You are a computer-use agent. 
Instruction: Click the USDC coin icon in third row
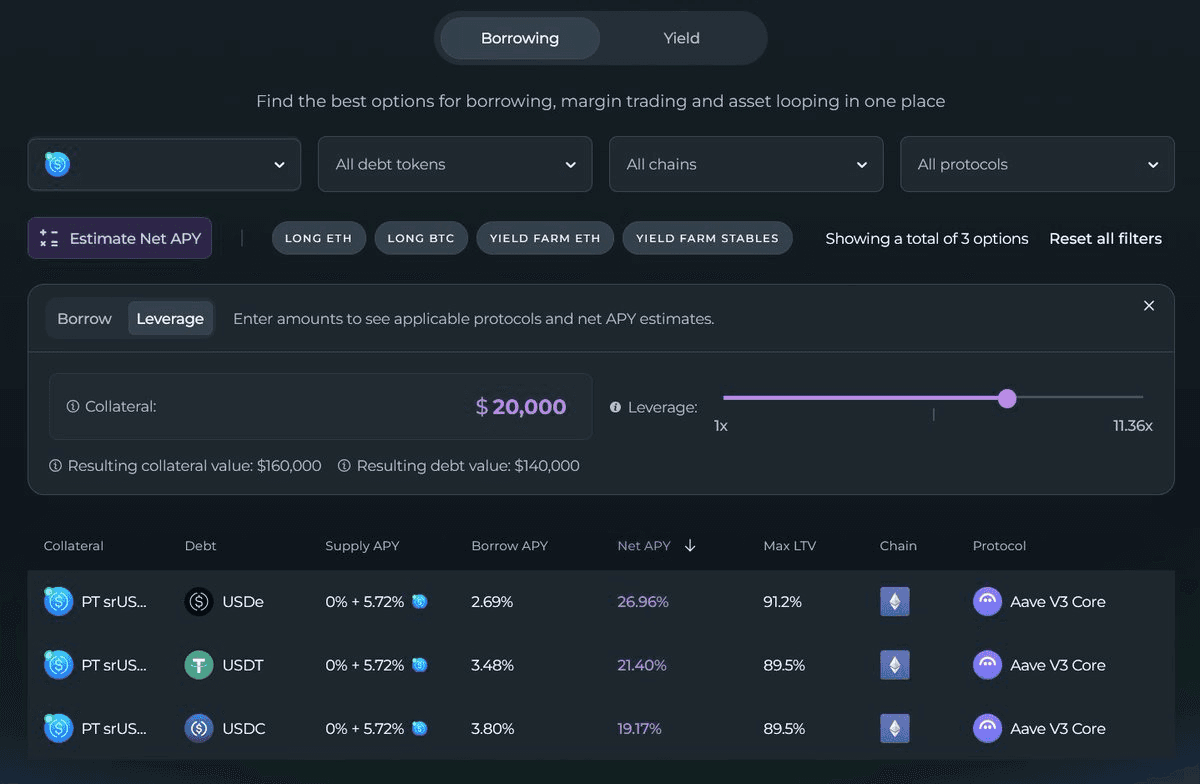(x=199, y=728)
